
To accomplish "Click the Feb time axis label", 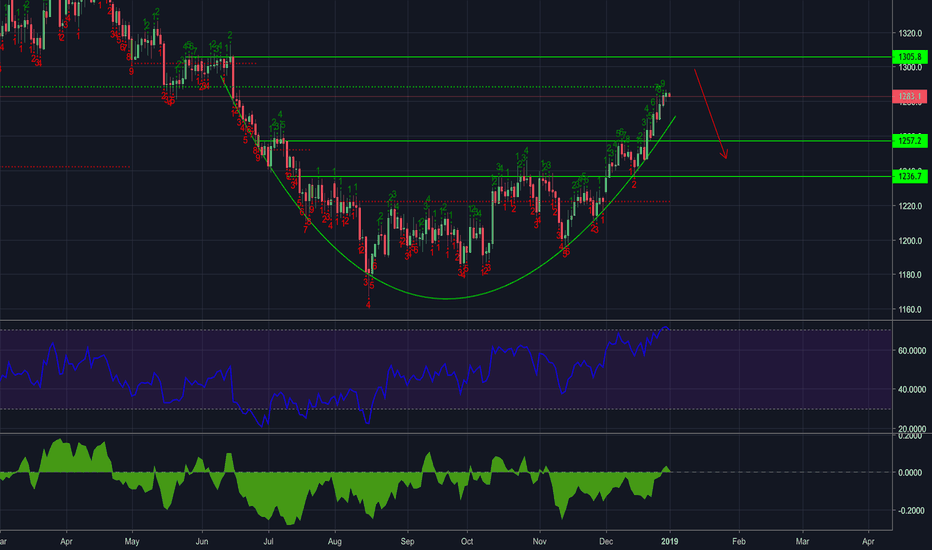I will pos(739,542).
